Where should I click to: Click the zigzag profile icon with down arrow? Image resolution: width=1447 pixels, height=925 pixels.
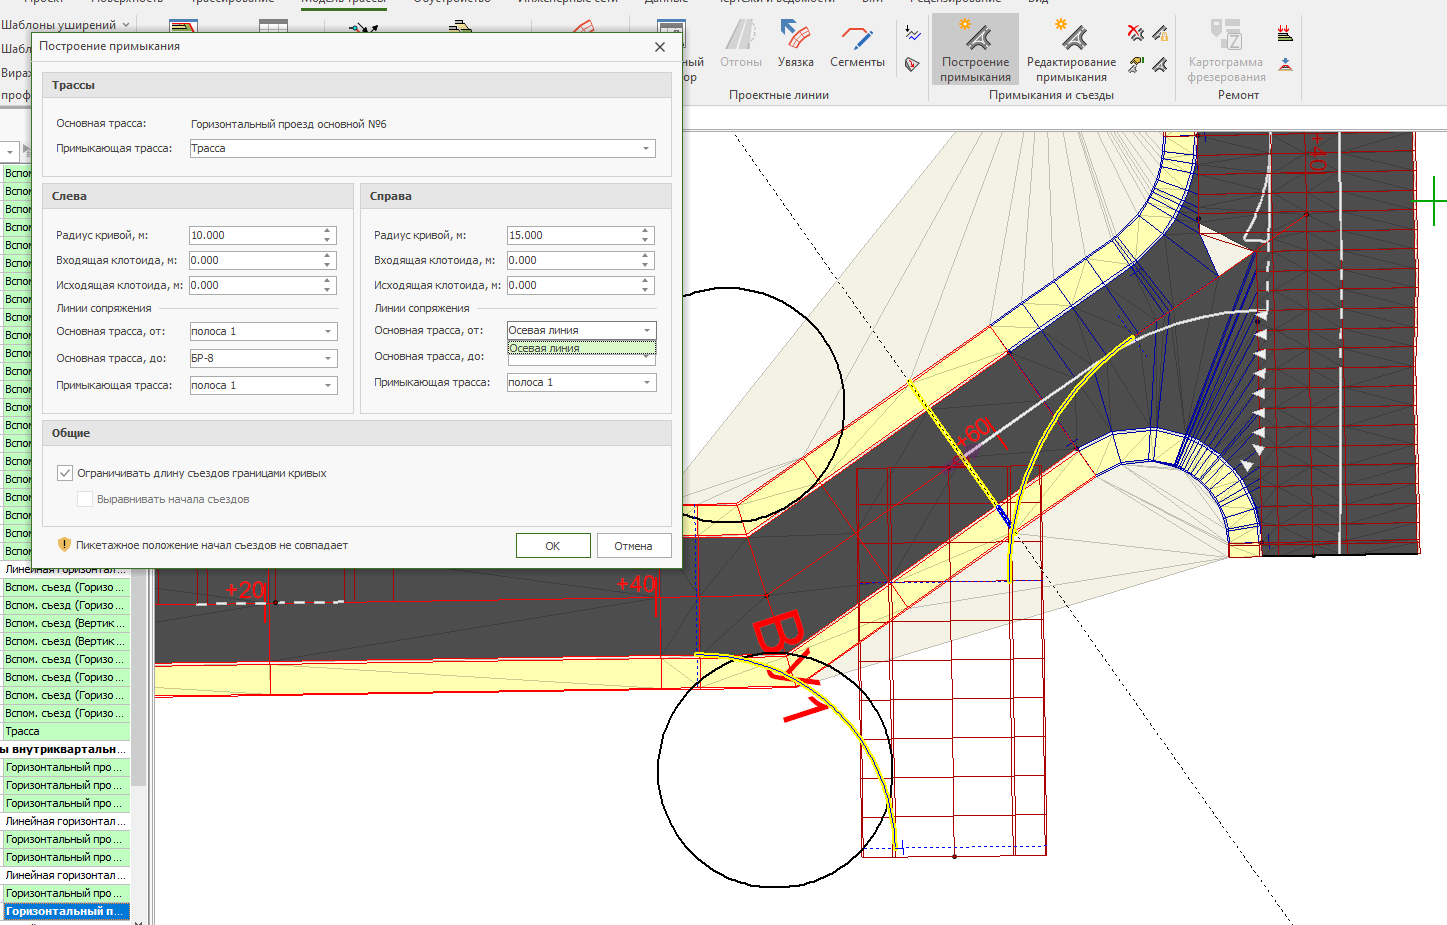[912, 33]
